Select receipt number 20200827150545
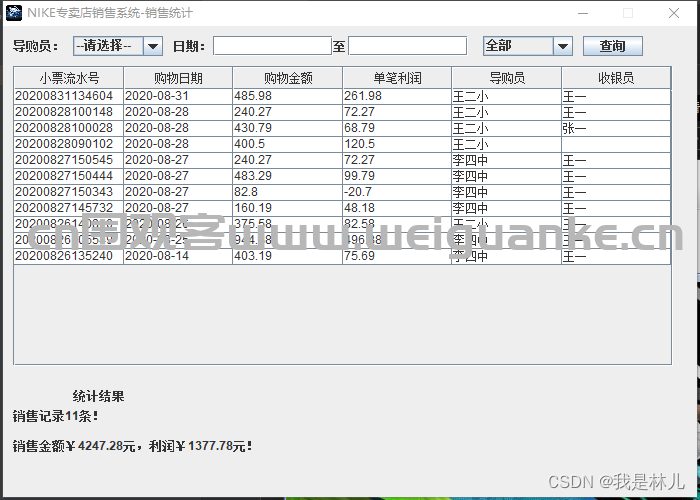Screen dimensions: 700x500 [x=69, y=160]
